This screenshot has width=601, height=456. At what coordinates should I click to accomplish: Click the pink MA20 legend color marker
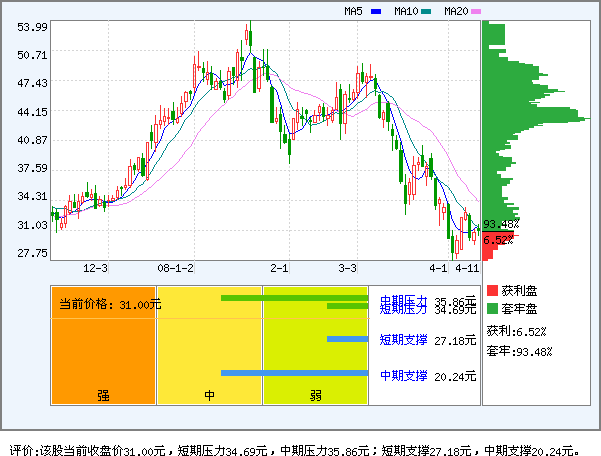[x=475, y=11]
